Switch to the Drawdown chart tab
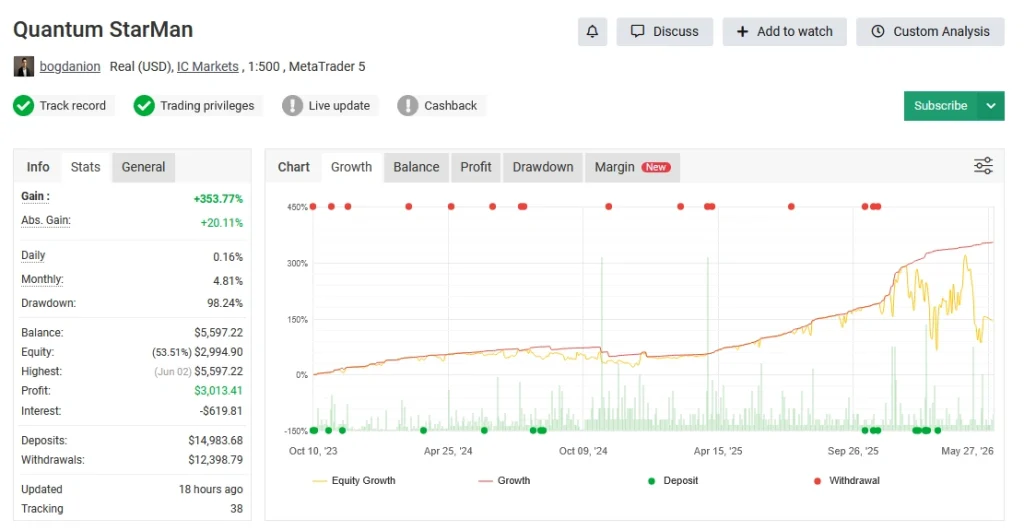This screenshot has height=531, width=1024. [x=543, y=167]
